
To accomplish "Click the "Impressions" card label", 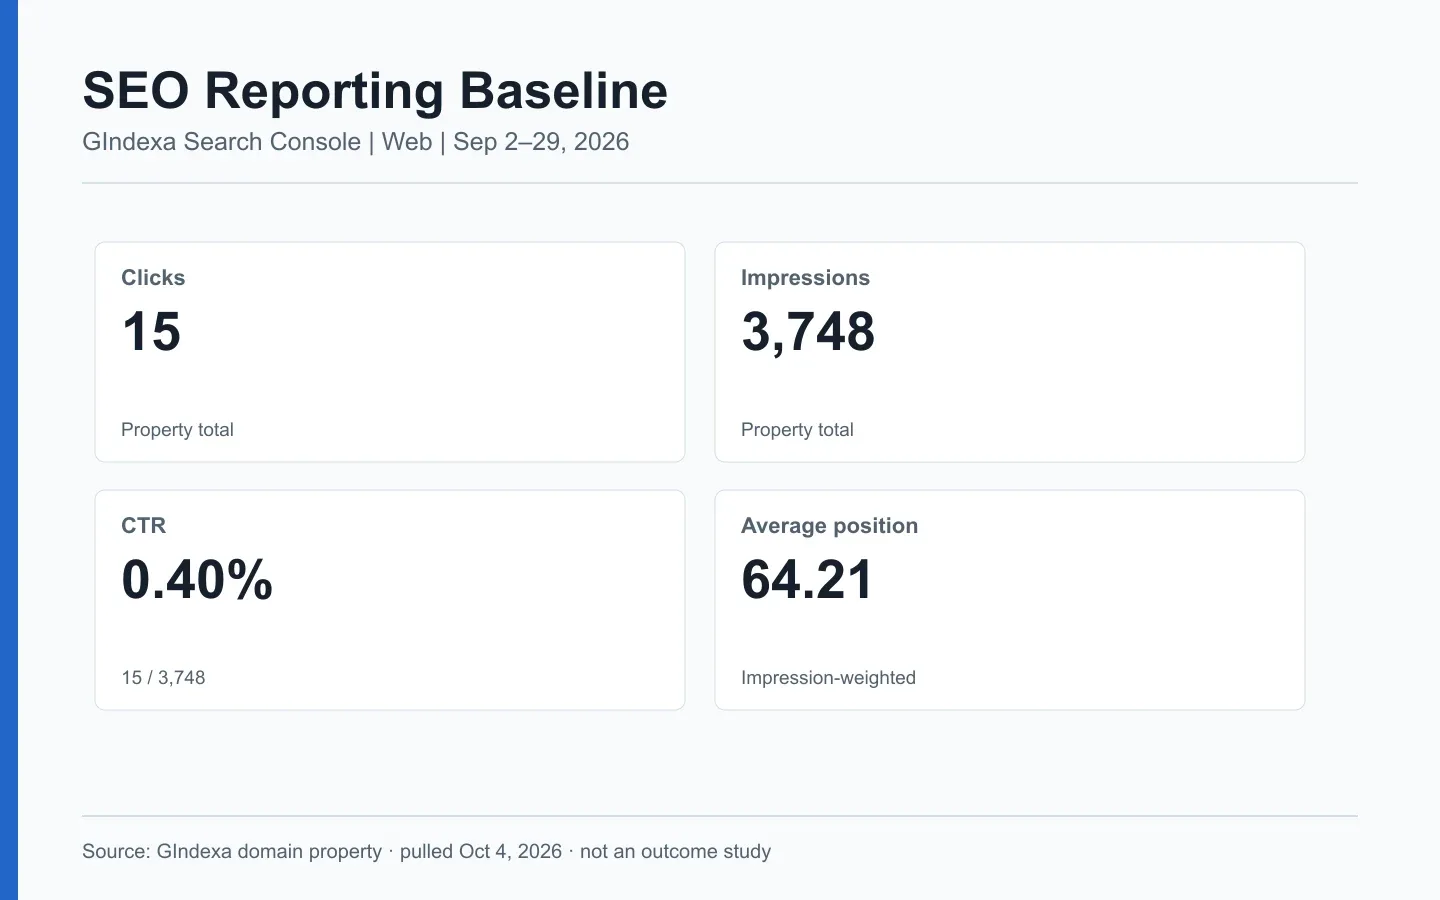I will [805, 278].
